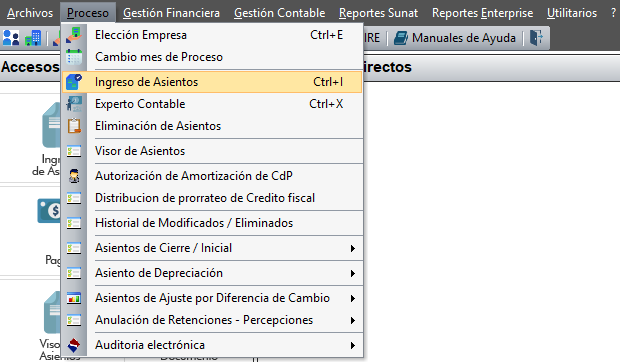620x362 pixels.
Task: Choose Visor de Asientos from the menu
Action: pyautogui.click(x=213, y=151)
